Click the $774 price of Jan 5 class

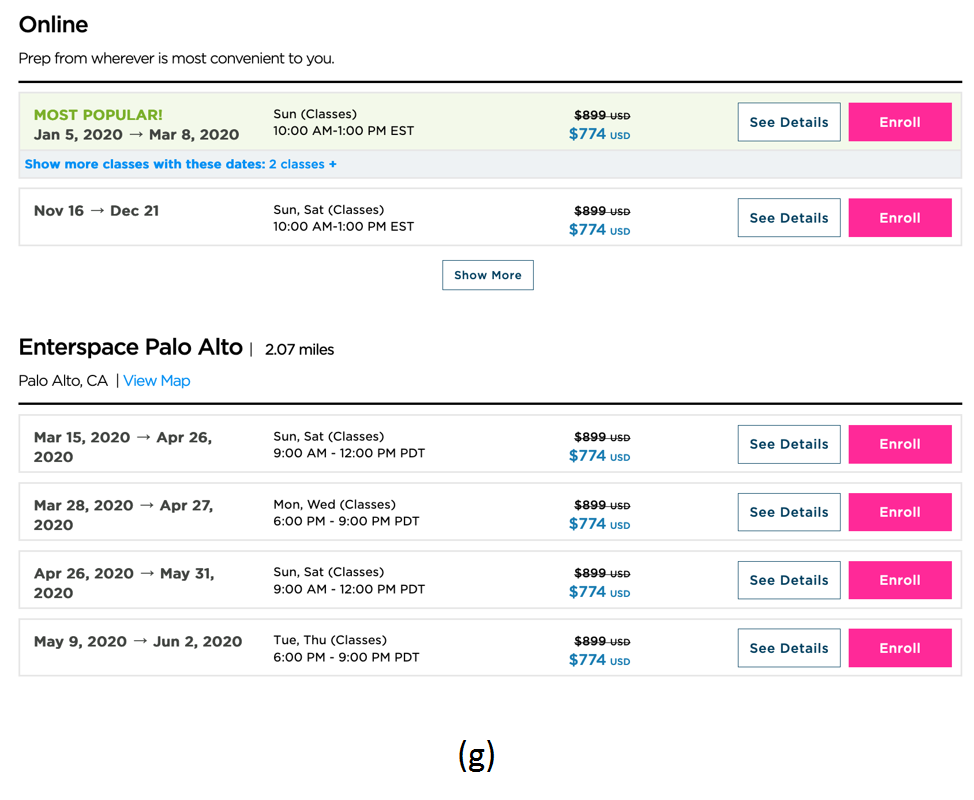click(588, 134)
